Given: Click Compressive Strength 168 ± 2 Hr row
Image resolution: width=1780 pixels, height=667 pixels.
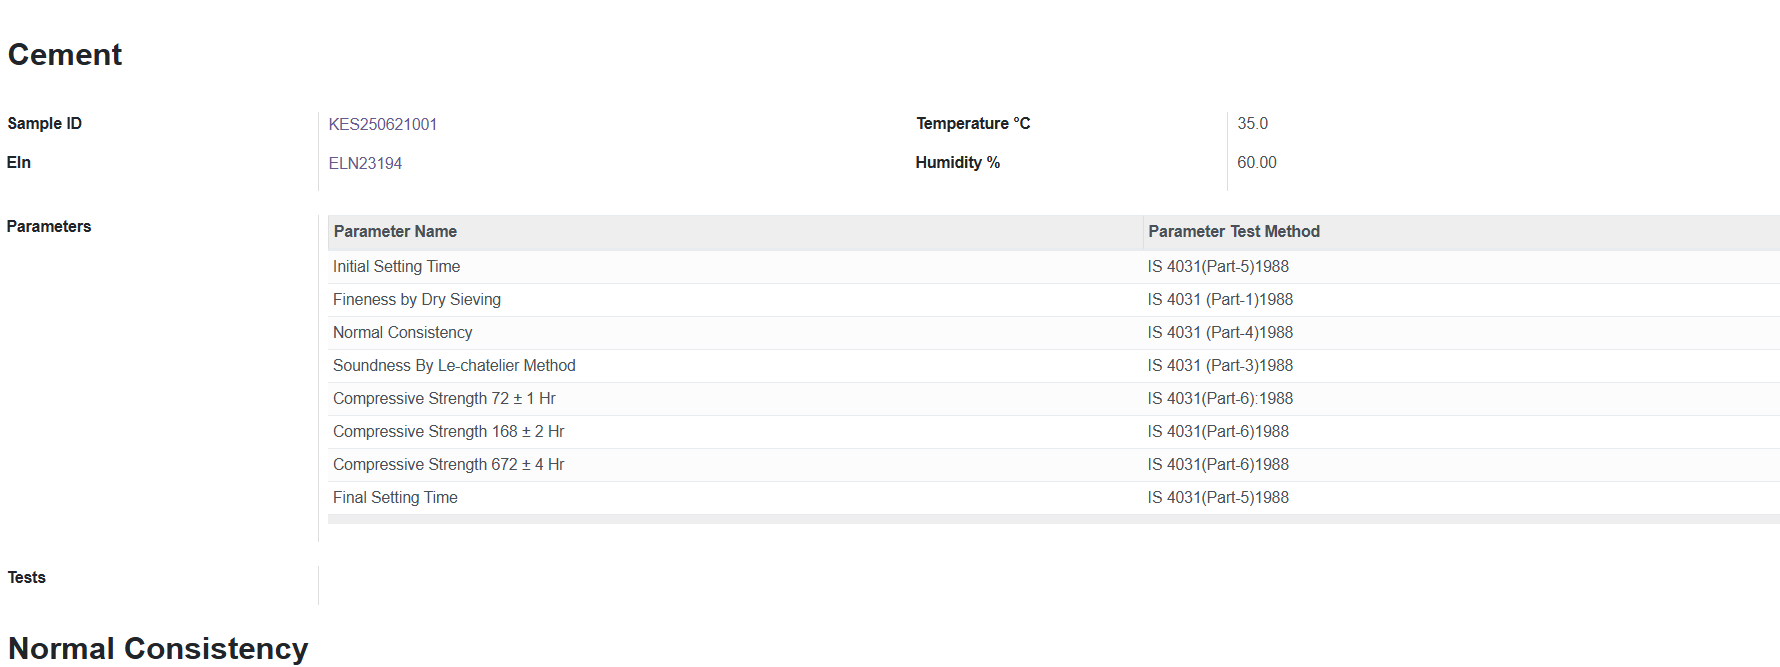Looking at the screenshot, I should tap(1054, 432).
